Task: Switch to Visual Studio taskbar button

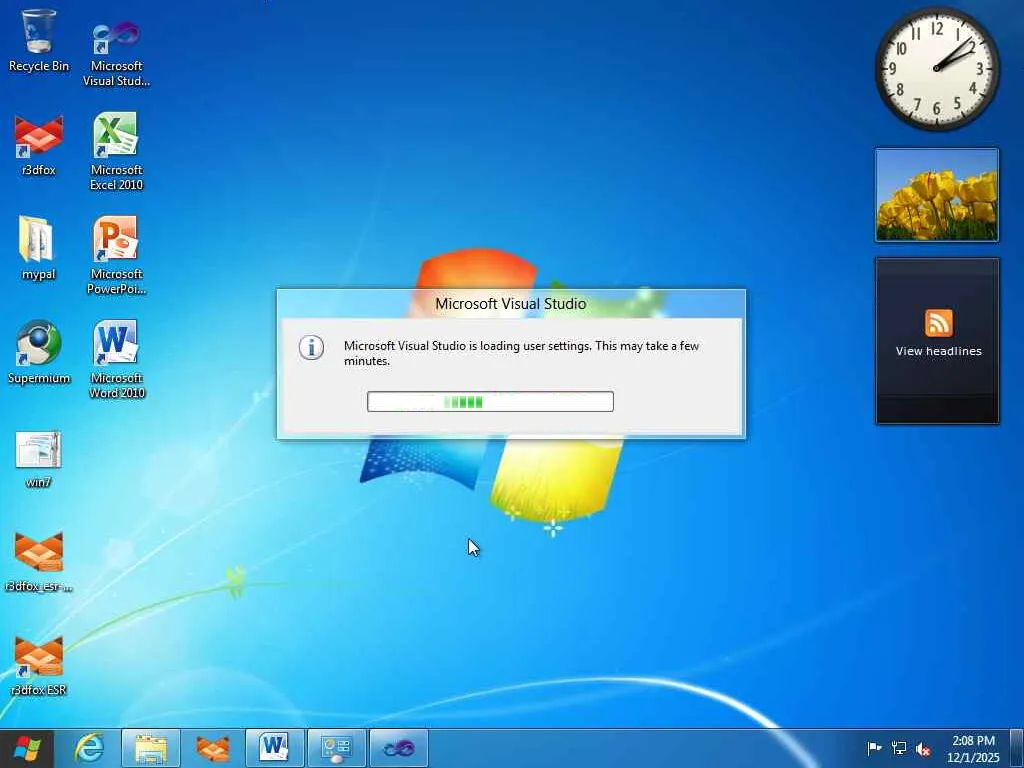Action: click(x=398, y=748)
